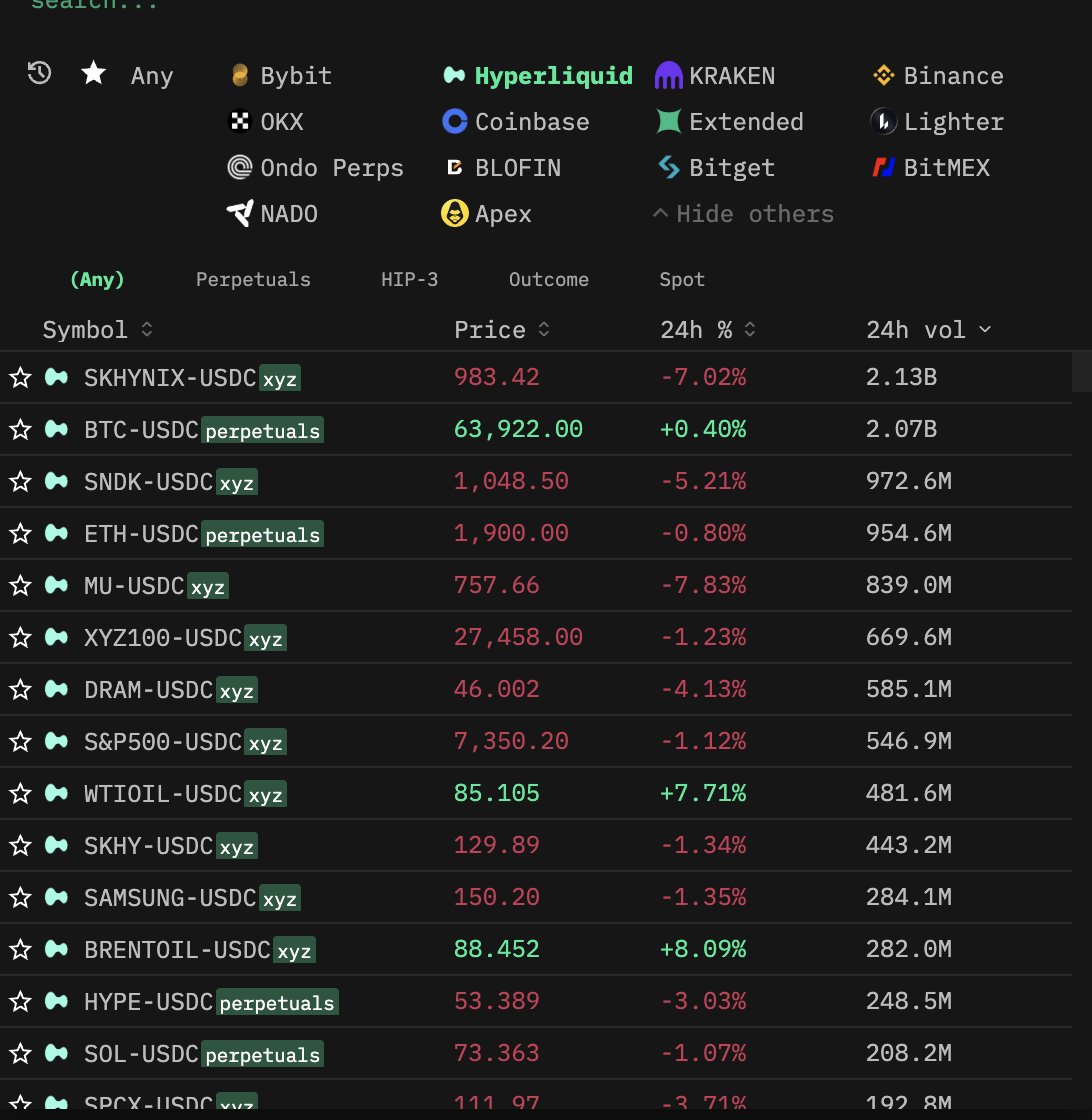Sort table by Price column
The image size is (1092, 1120).
[502, 330]
